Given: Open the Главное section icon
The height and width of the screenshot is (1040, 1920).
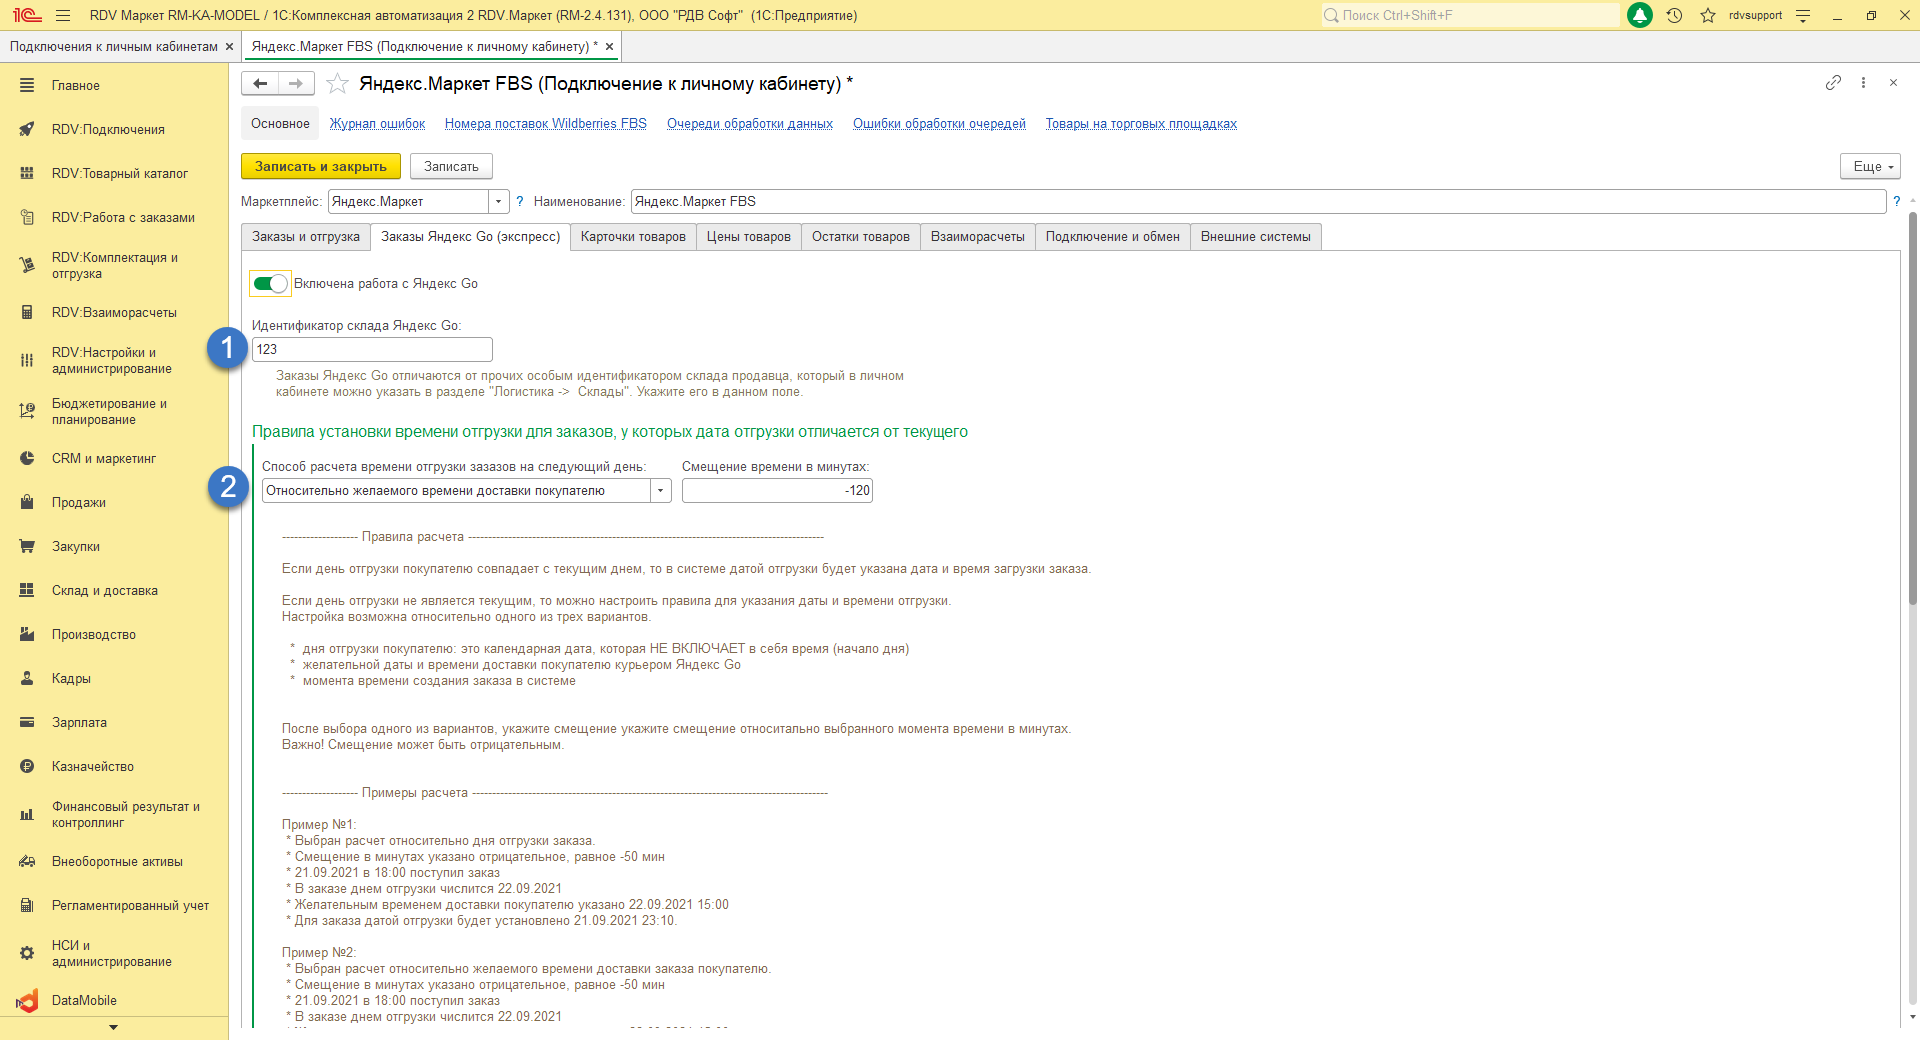Looking at the screenshot, I should point(27,86).
